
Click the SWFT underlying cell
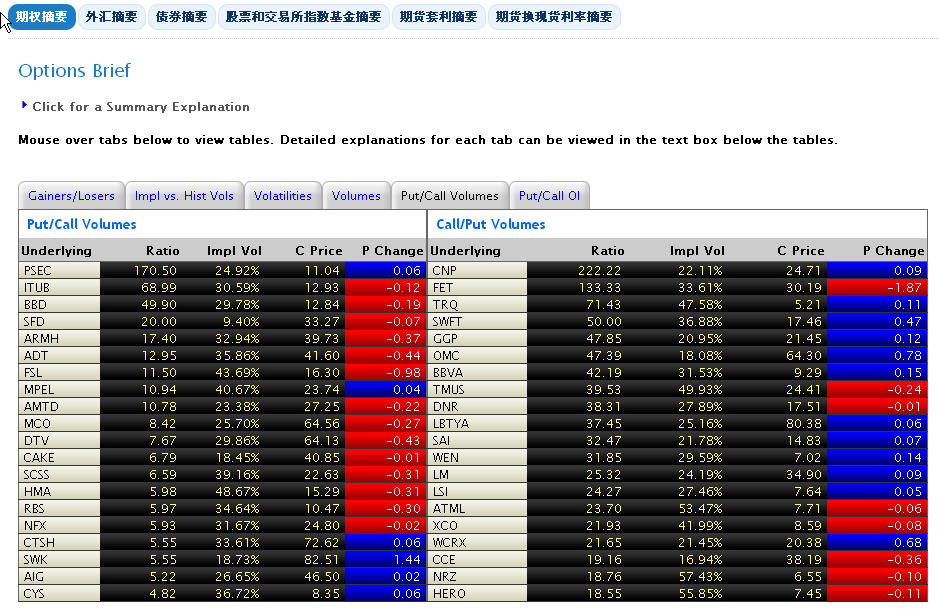(x=477, y=322)
